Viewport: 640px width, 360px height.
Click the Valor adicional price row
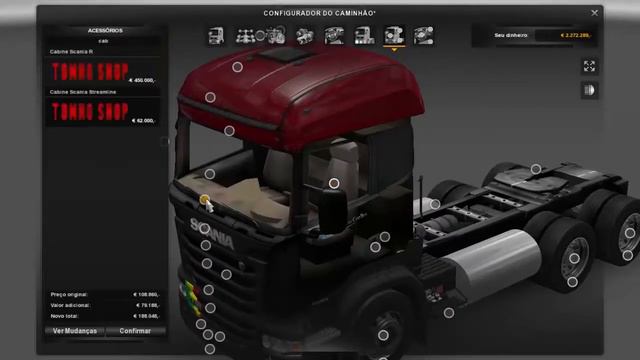click(x=105, y=305)
